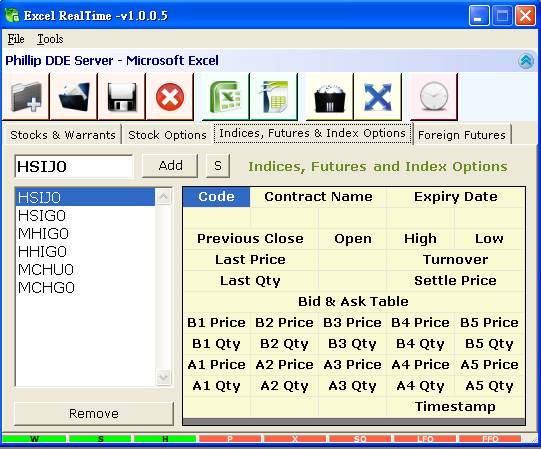541x449 pixels.
Task: Click the open folder toolbar icon
Action: click(x=74, y=97)
